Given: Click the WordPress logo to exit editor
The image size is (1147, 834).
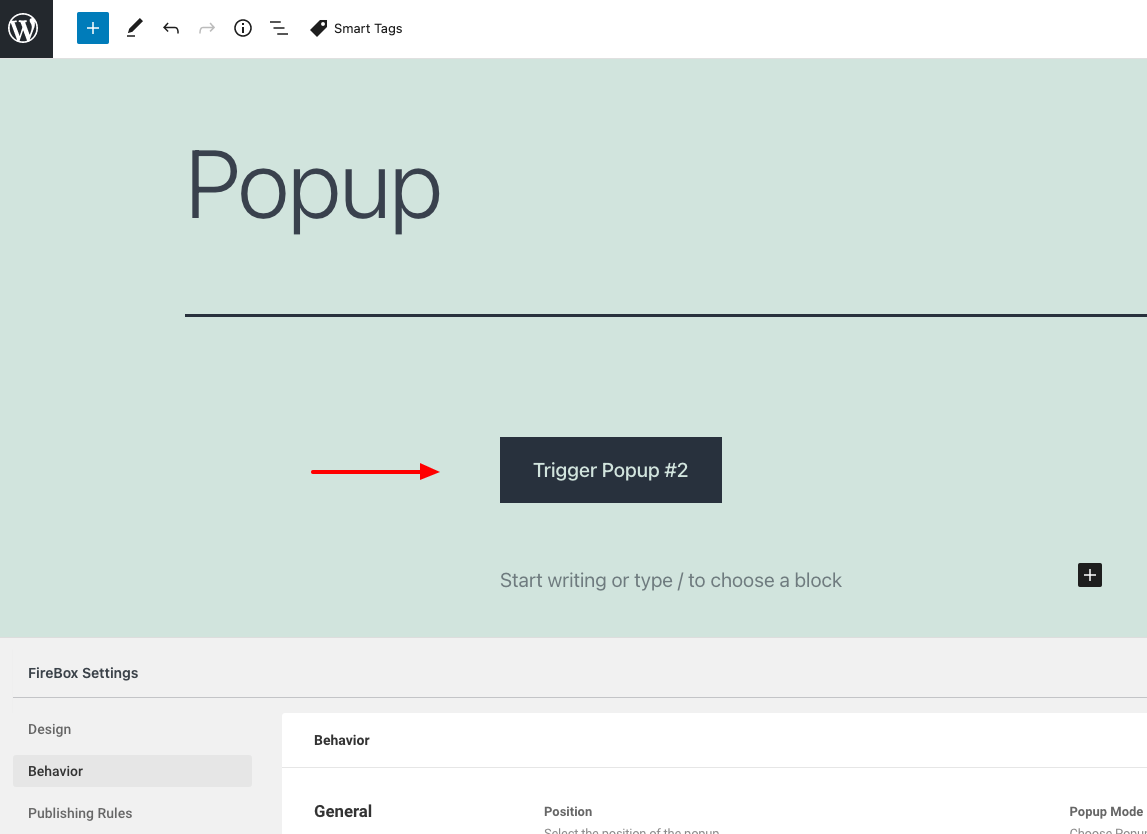Looking at the screenshot, I should tap(26, 29).
